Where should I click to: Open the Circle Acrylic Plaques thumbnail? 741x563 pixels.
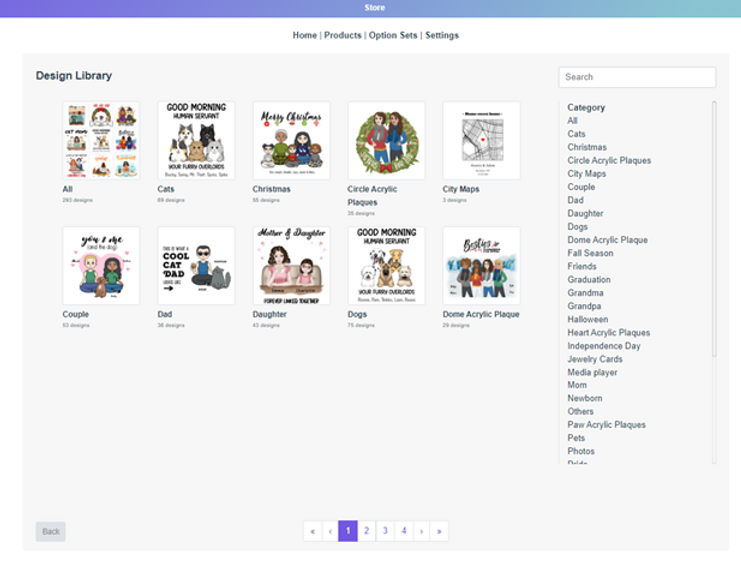click(x=387, y=140)
